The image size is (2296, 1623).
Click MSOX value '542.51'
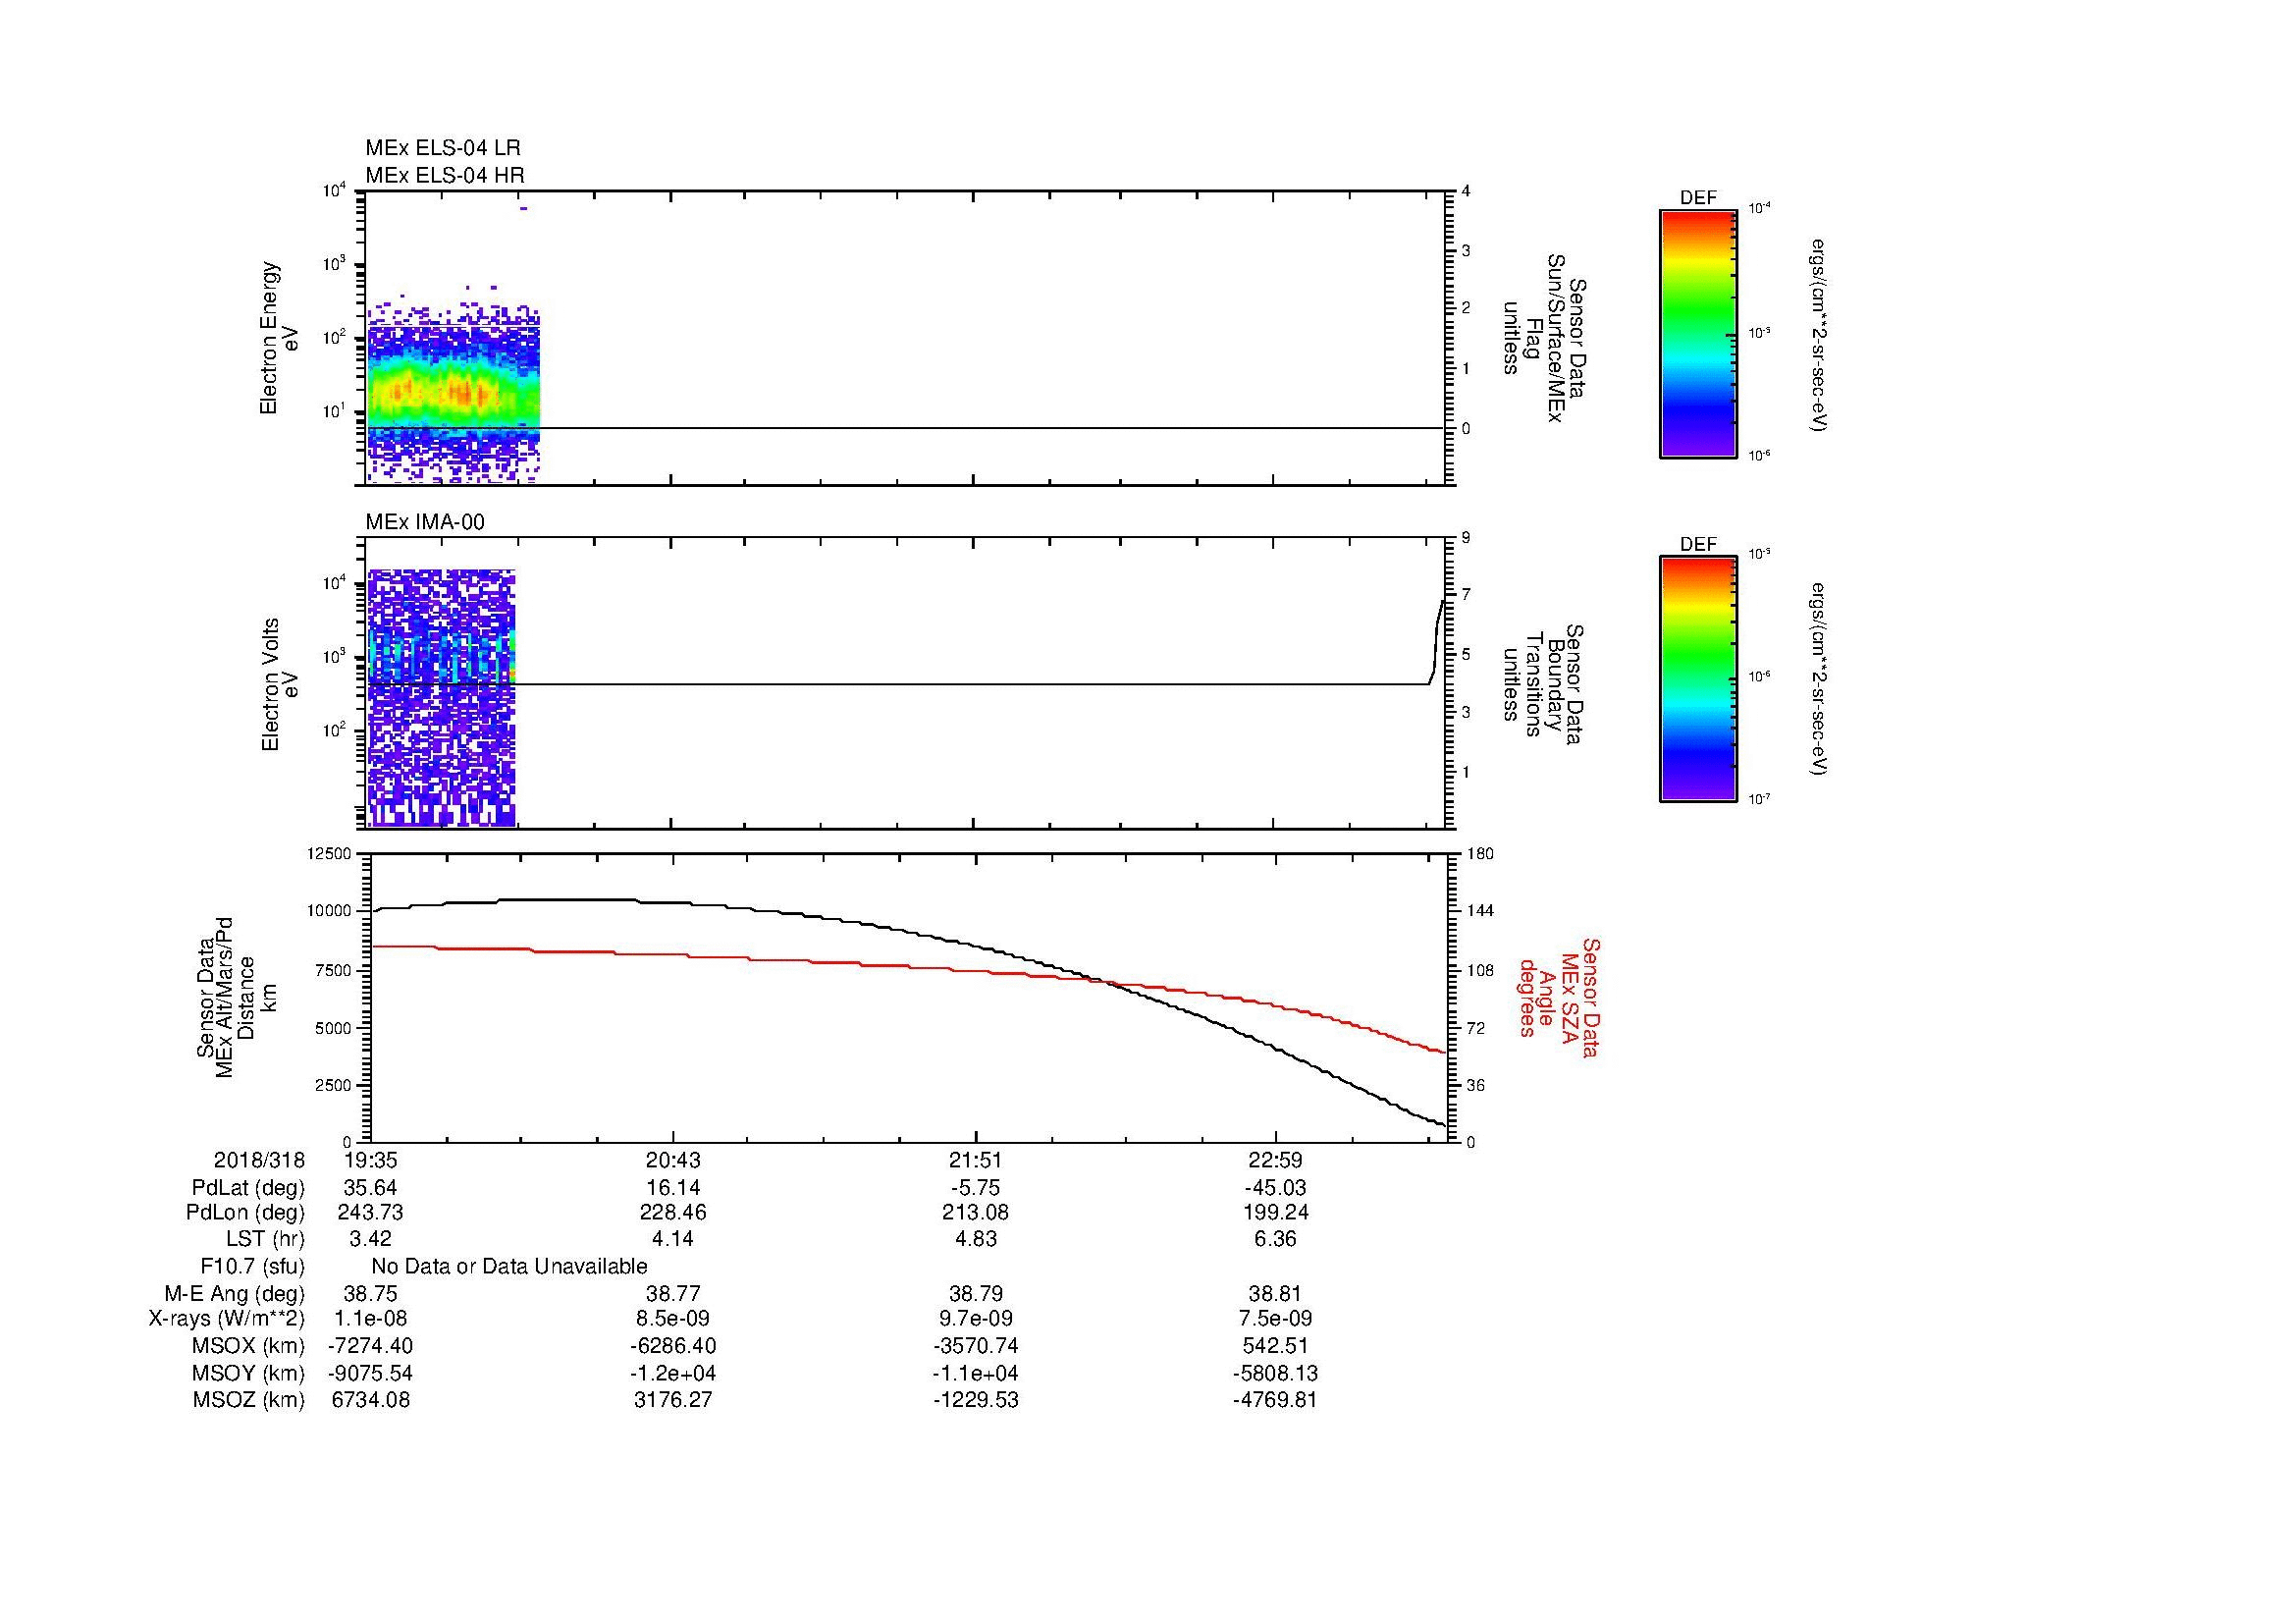[1276, 1346]
